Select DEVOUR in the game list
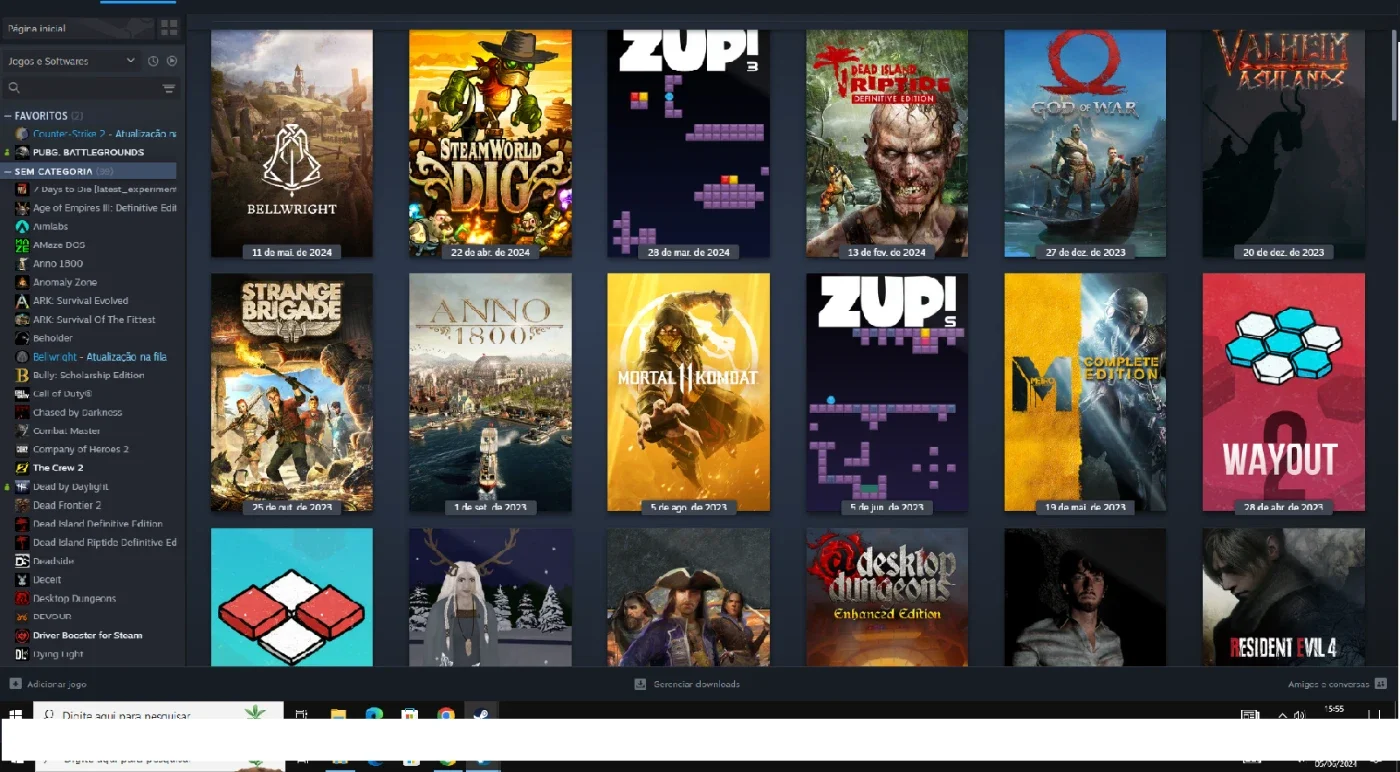The image size is (1400, 772). (53, 617)
